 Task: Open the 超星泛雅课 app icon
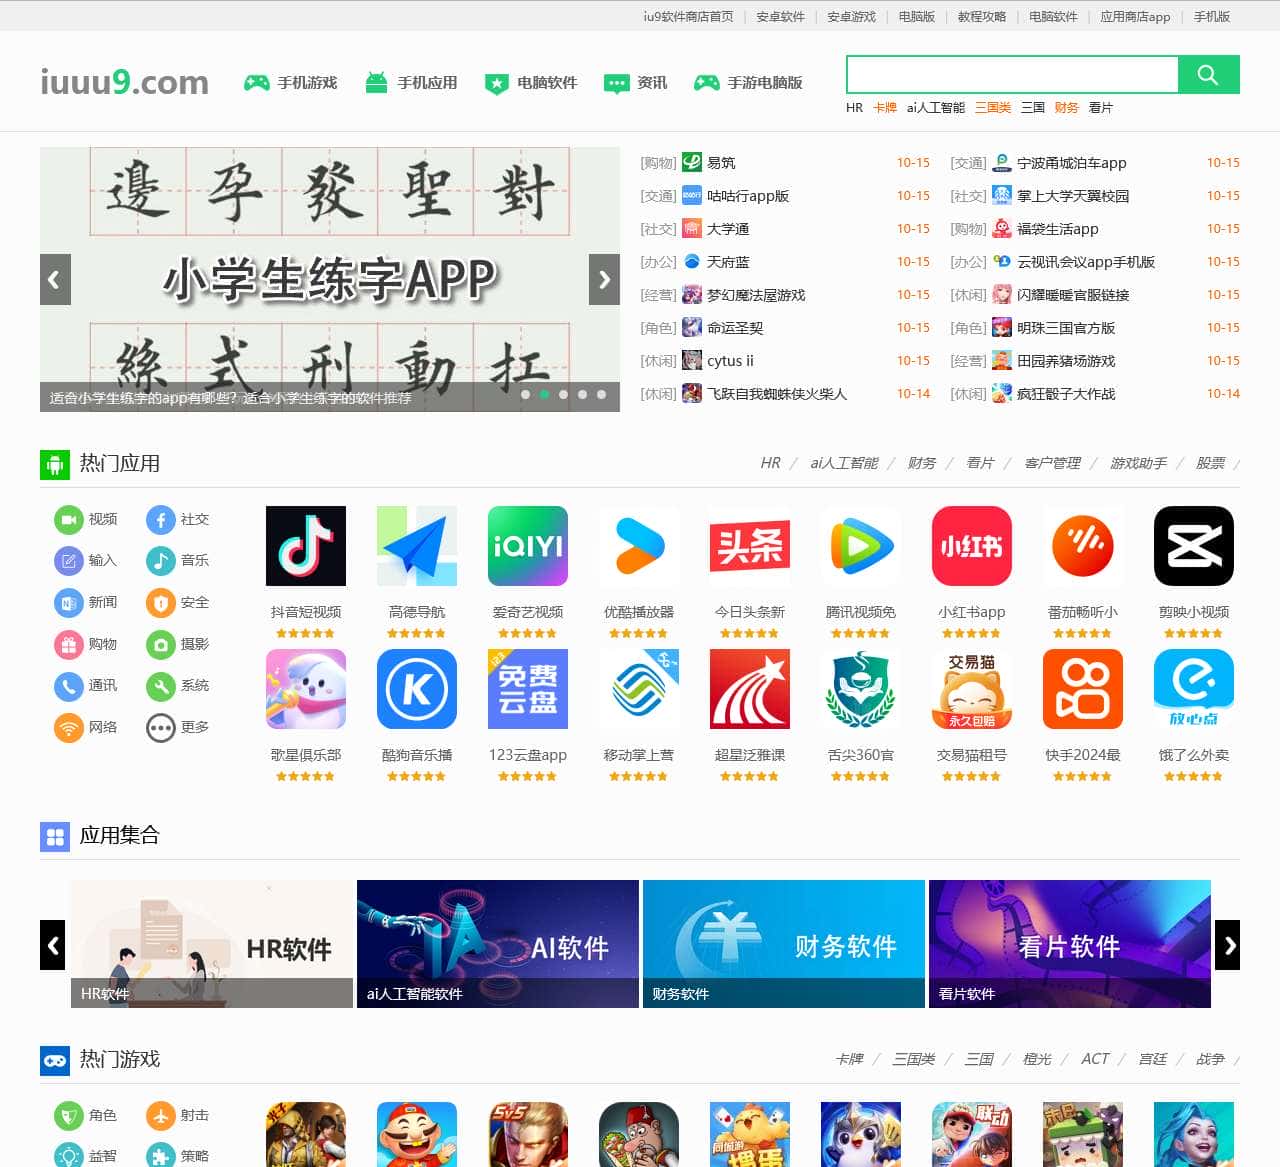[750, 689]
